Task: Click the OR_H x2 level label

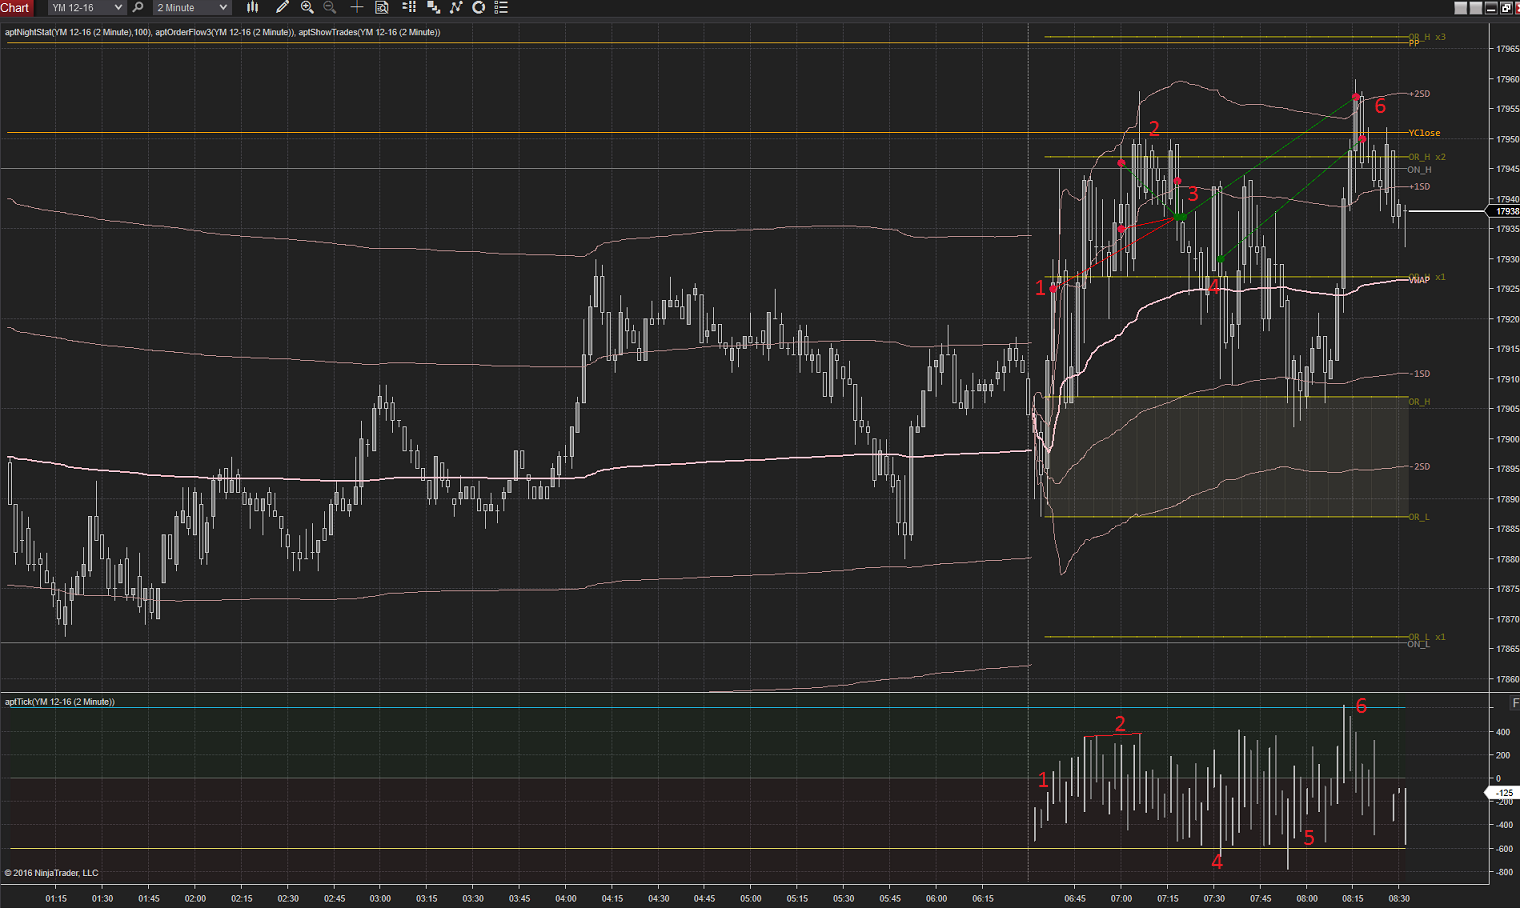Action: click(1427, 157)
